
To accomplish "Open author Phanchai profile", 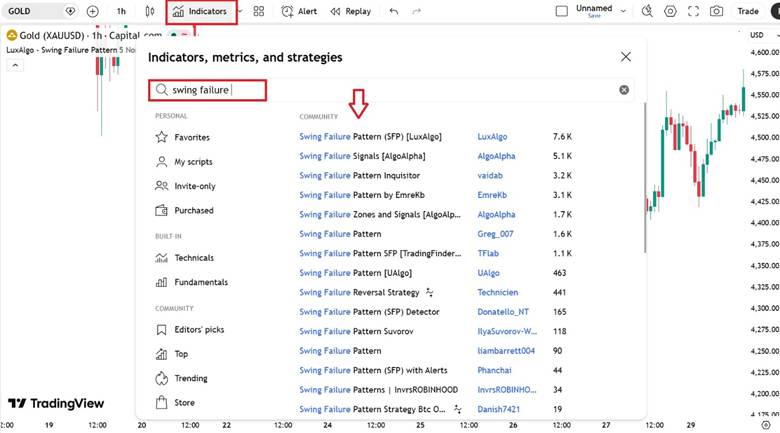I will 494,370.
